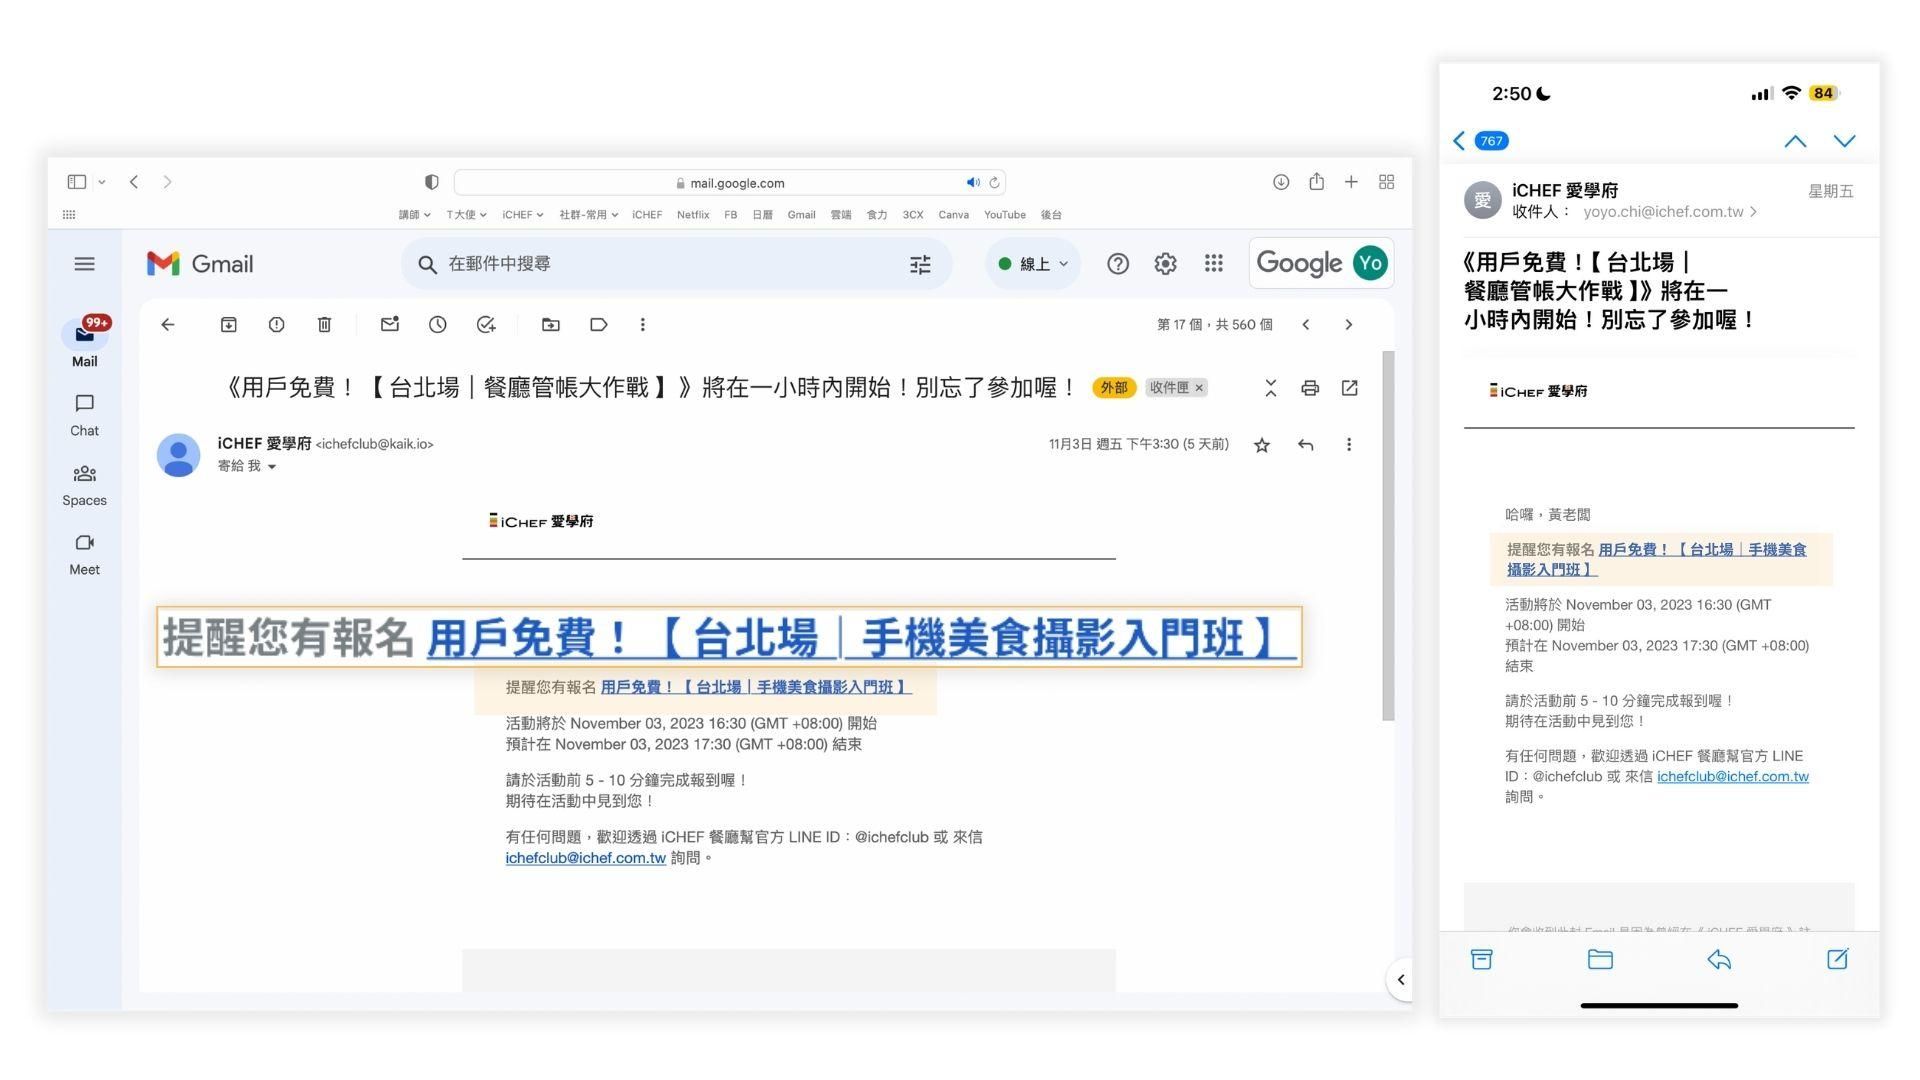Screen dimensions: 1920x1080
Task: Delete the email with trash icon
Action: (324, 324)
